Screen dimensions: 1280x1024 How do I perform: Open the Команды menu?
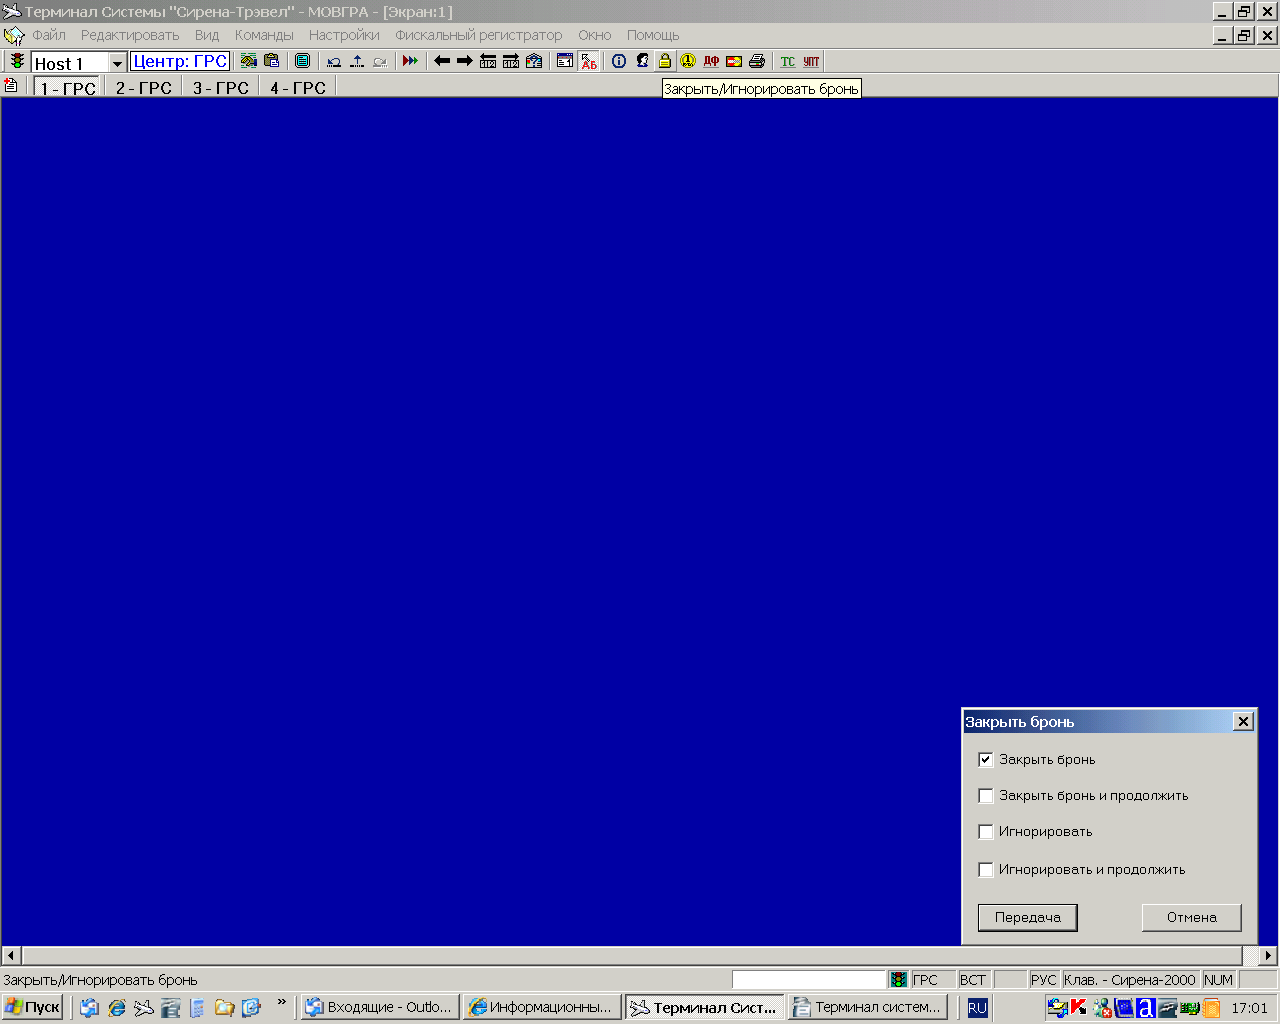[x=264, y=35]
